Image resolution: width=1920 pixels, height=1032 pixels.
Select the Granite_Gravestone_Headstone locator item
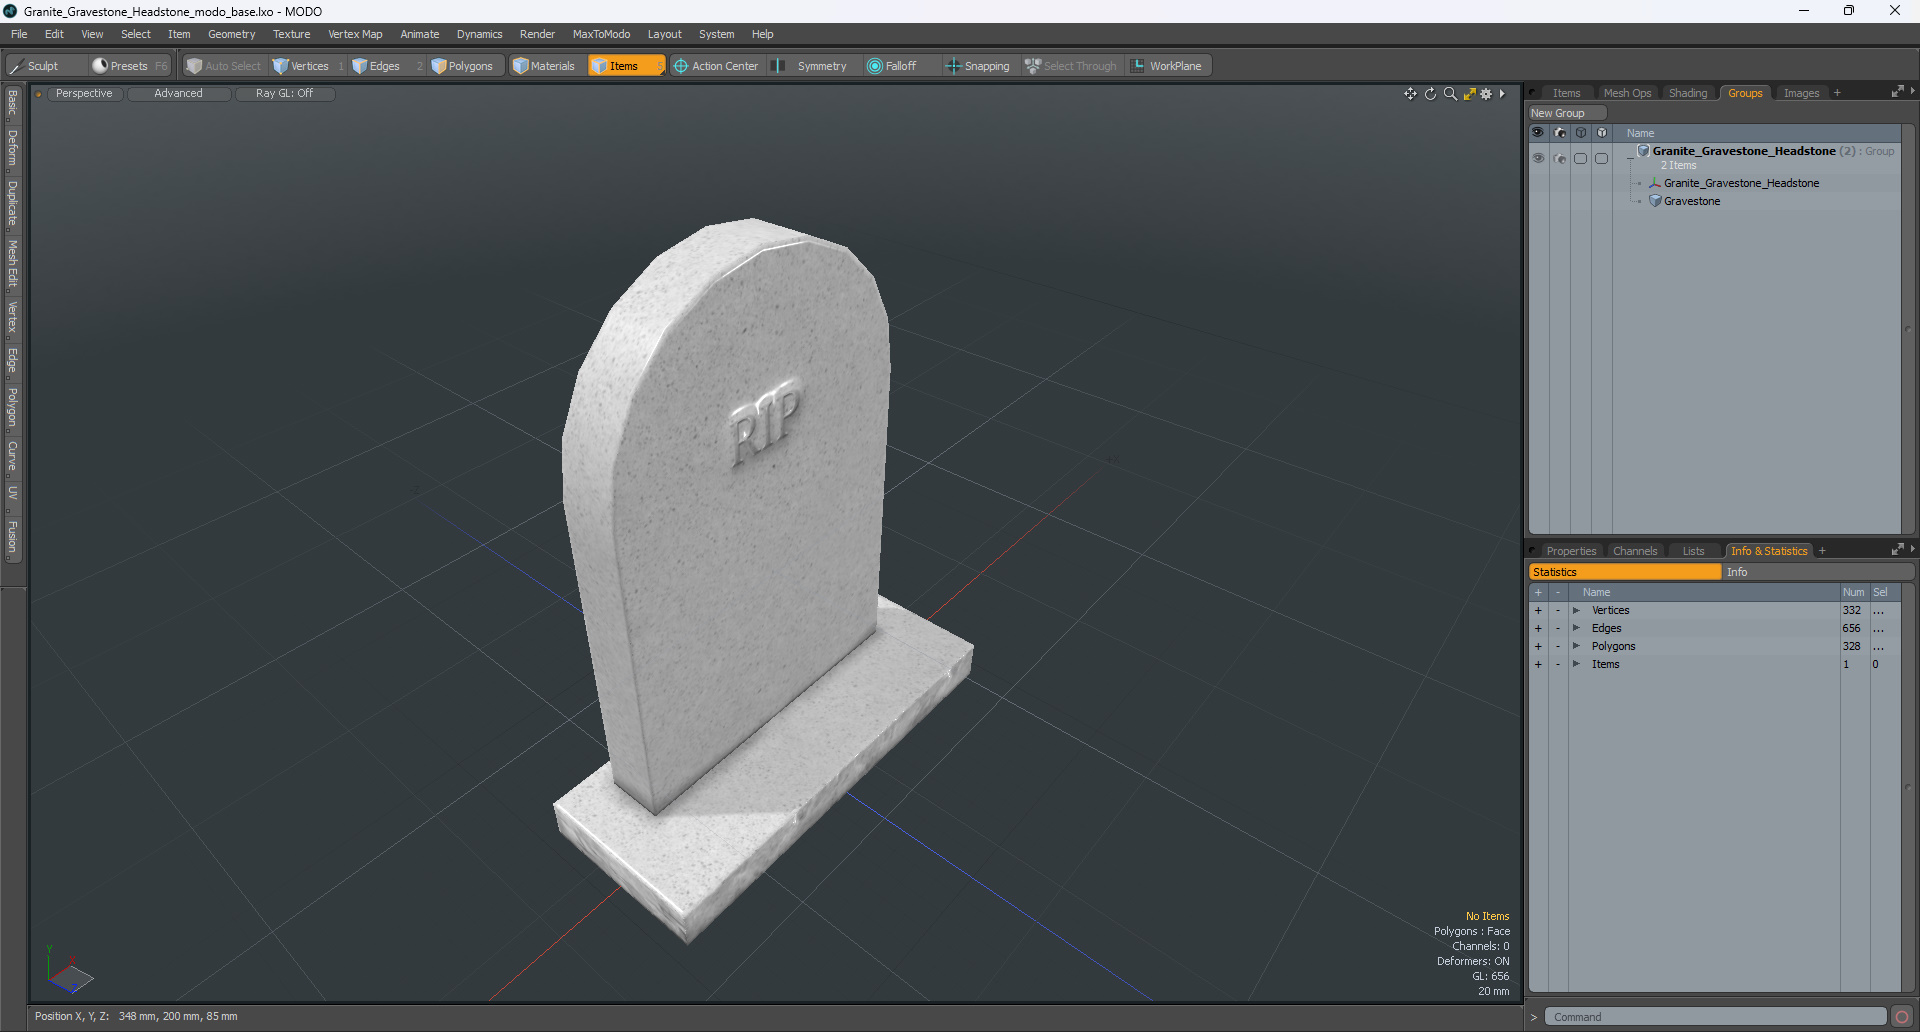[1741, 183]
